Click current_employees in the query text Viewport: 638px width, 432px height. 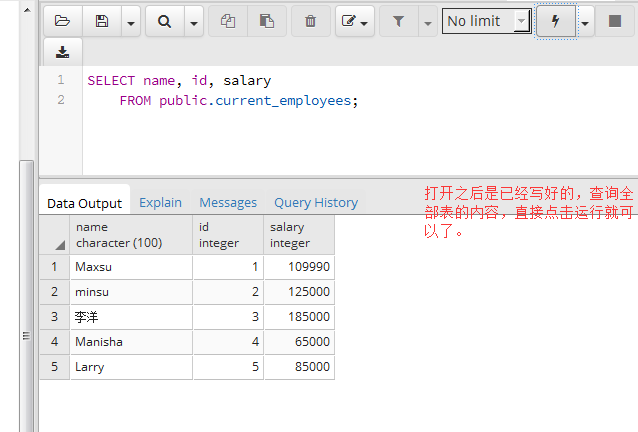(283, 100)
